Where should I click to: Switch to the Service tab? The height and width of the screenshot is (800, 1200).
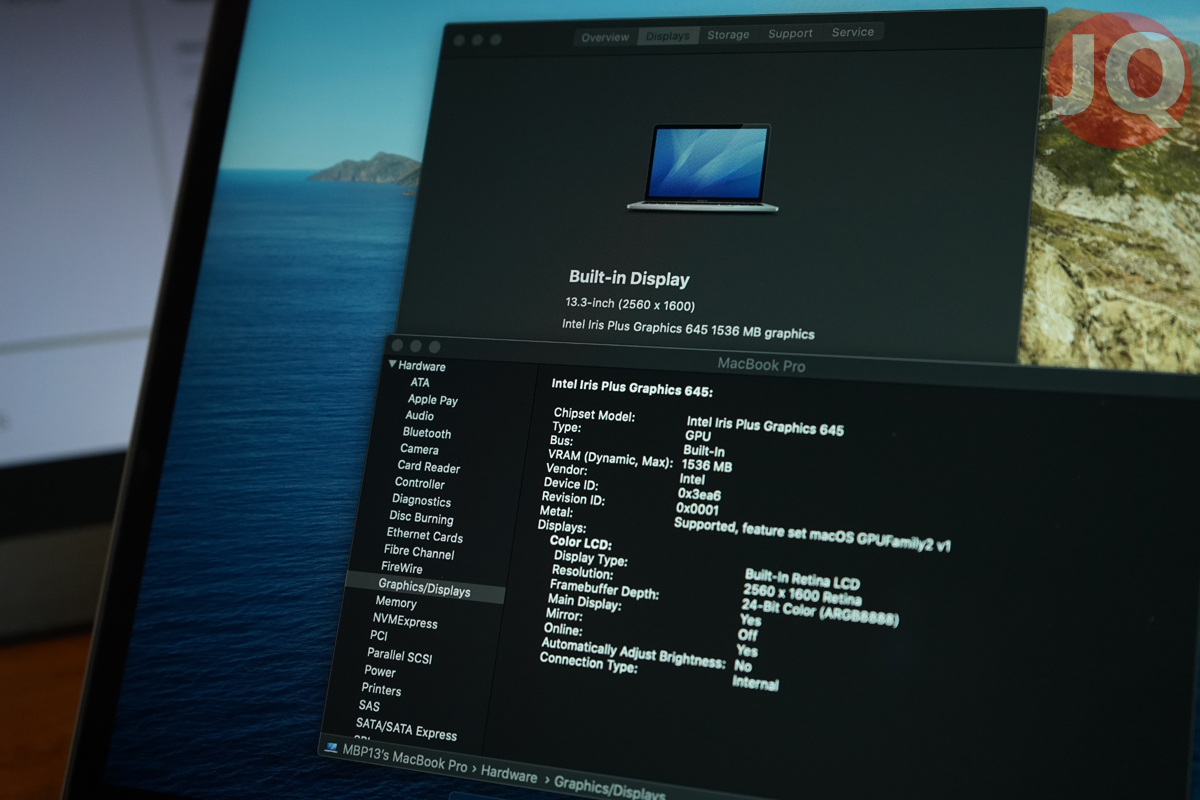(x=853, y=33)
